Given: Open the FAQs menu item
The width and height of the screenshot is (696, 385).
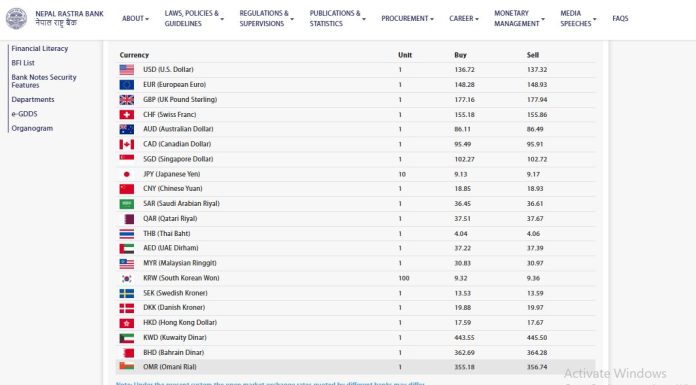Looking at the screenshot, I should click(x=620, y=19).
